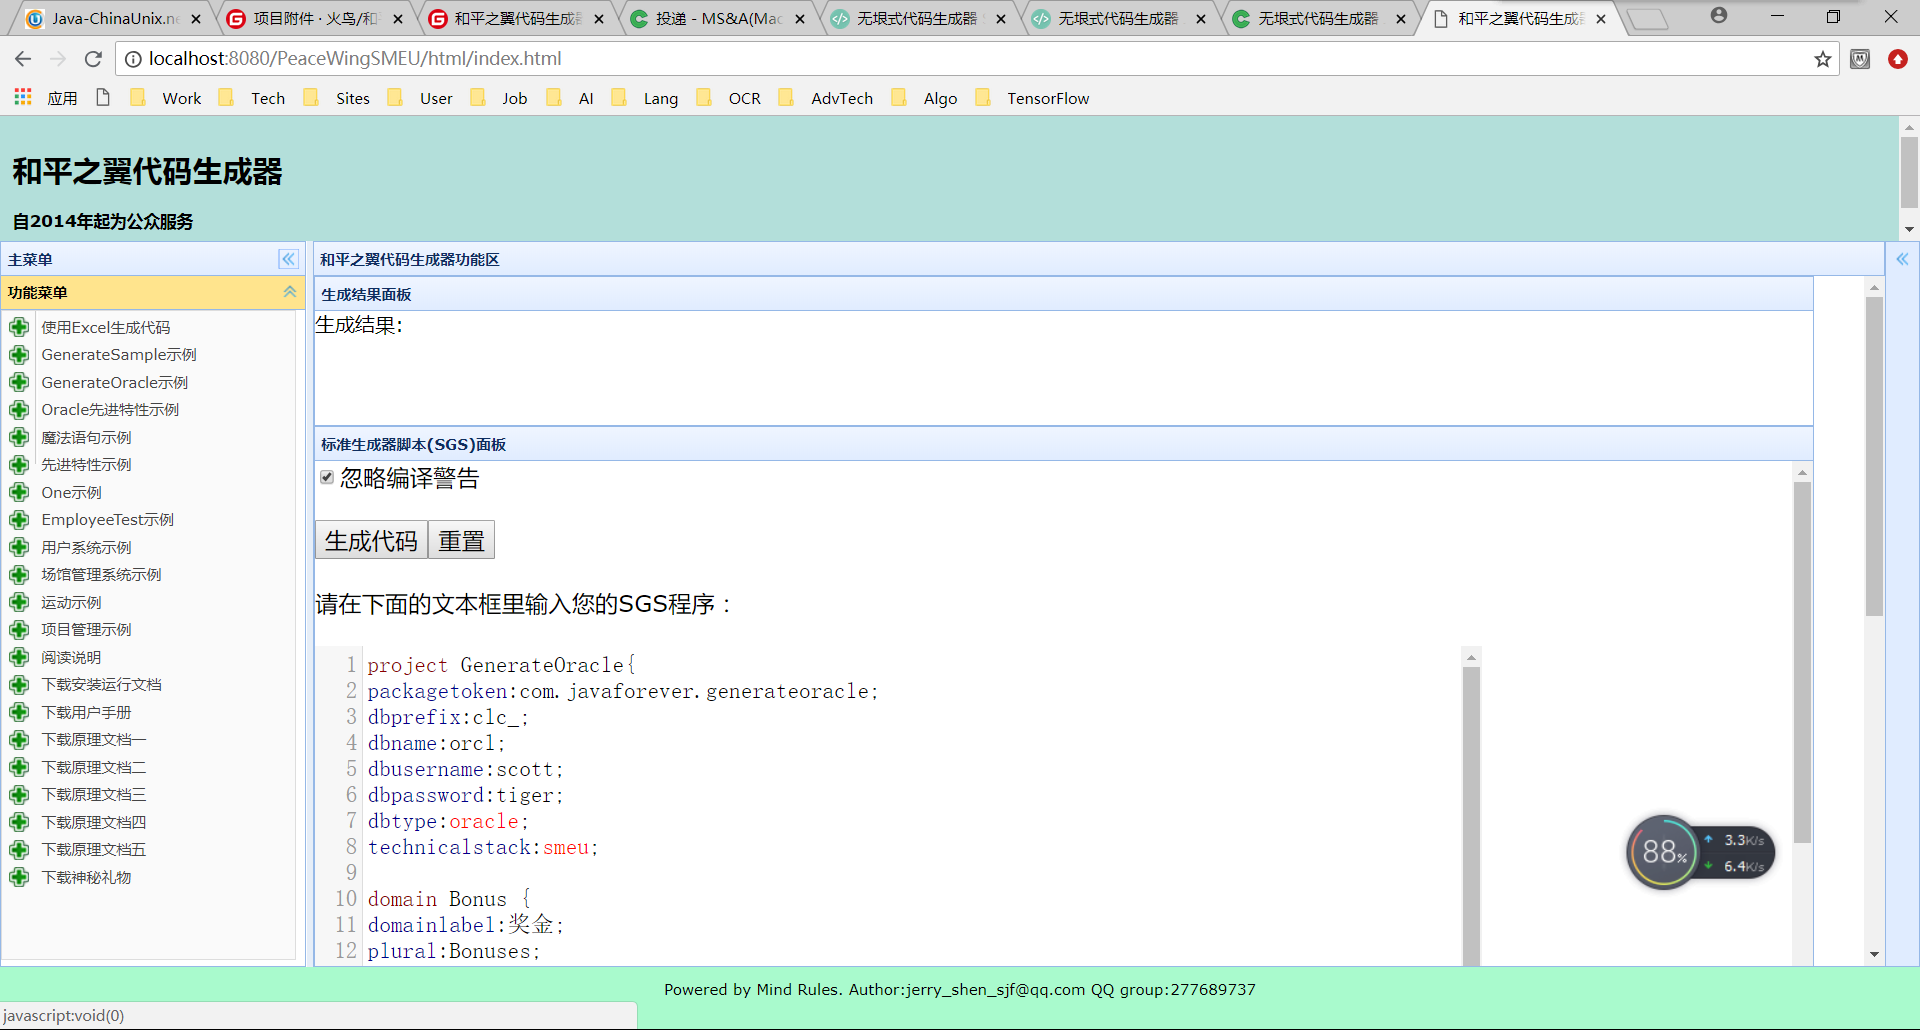Open the Chrome apps grid icon
Viewport: 1920px width, 1030px height.
click(23, 97)
